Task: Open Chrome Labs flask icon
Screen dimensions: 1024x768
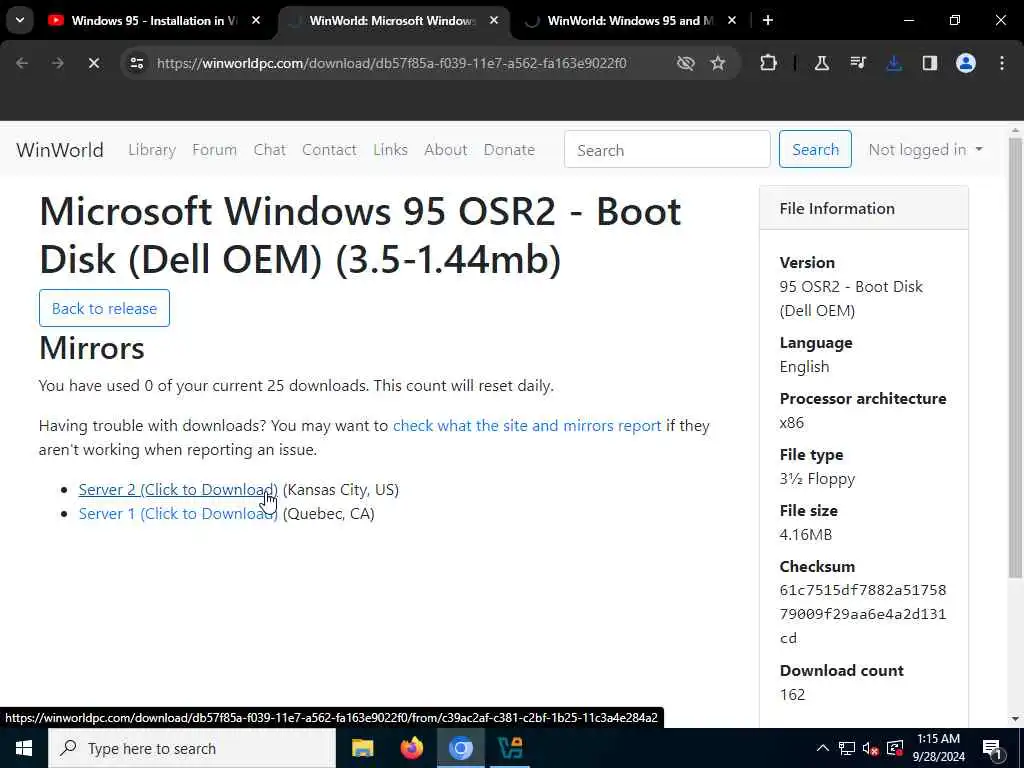Action: (822, 63)
